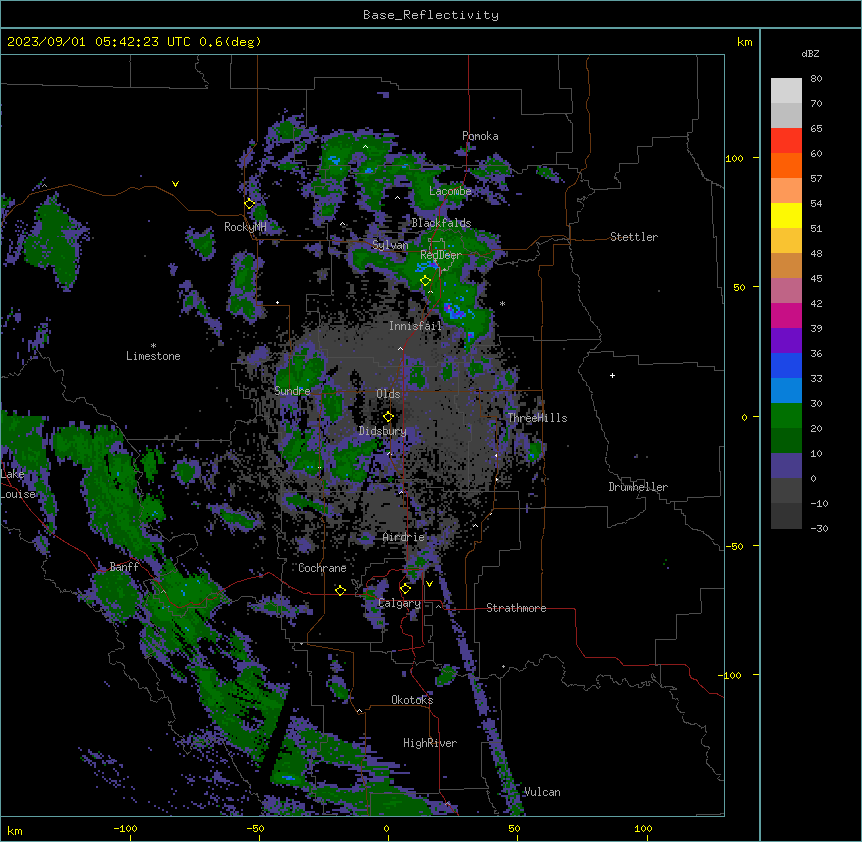Select the purple 39 dBZ legend swatch

[786, 340]
